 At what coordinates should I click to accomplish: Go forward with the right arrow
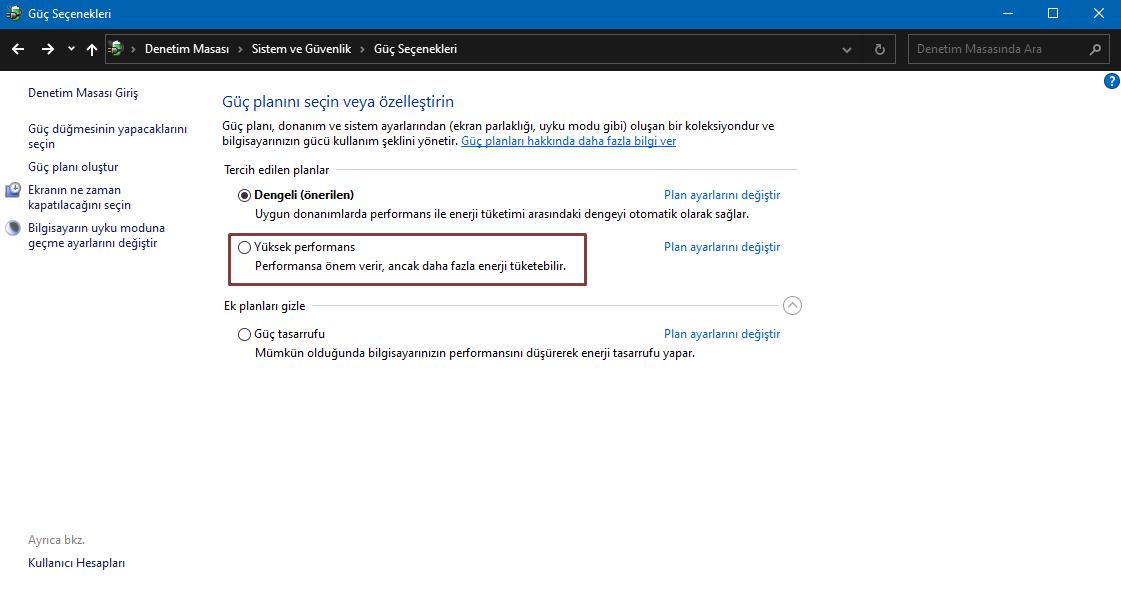[x=48, y=49]
